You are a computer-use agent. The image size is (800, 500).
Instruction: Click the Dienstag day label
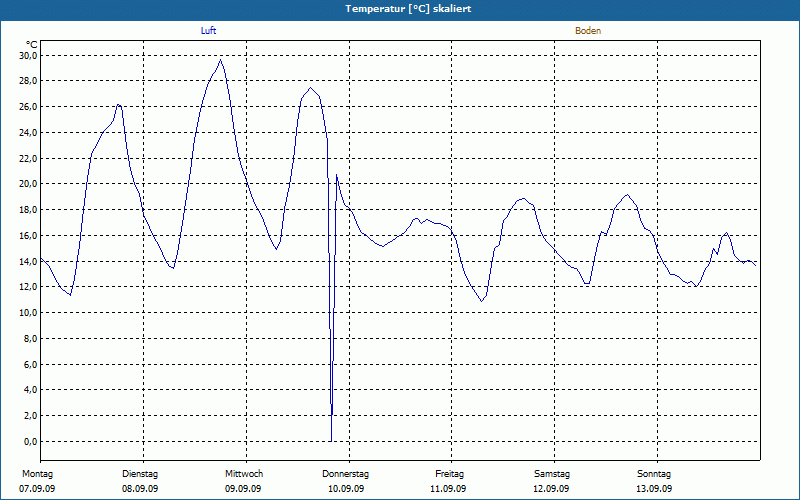[140, 474]
